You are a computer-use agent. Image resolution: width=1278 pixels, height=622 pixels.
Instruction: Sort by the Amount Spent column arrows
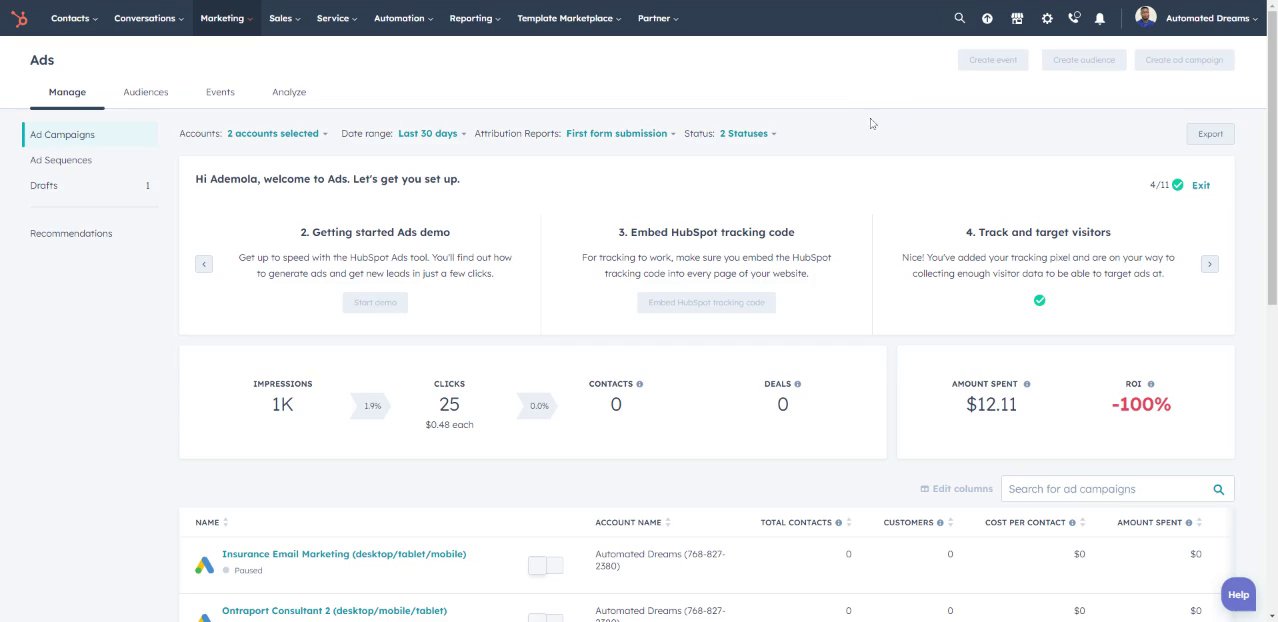tap(1199, 522)
